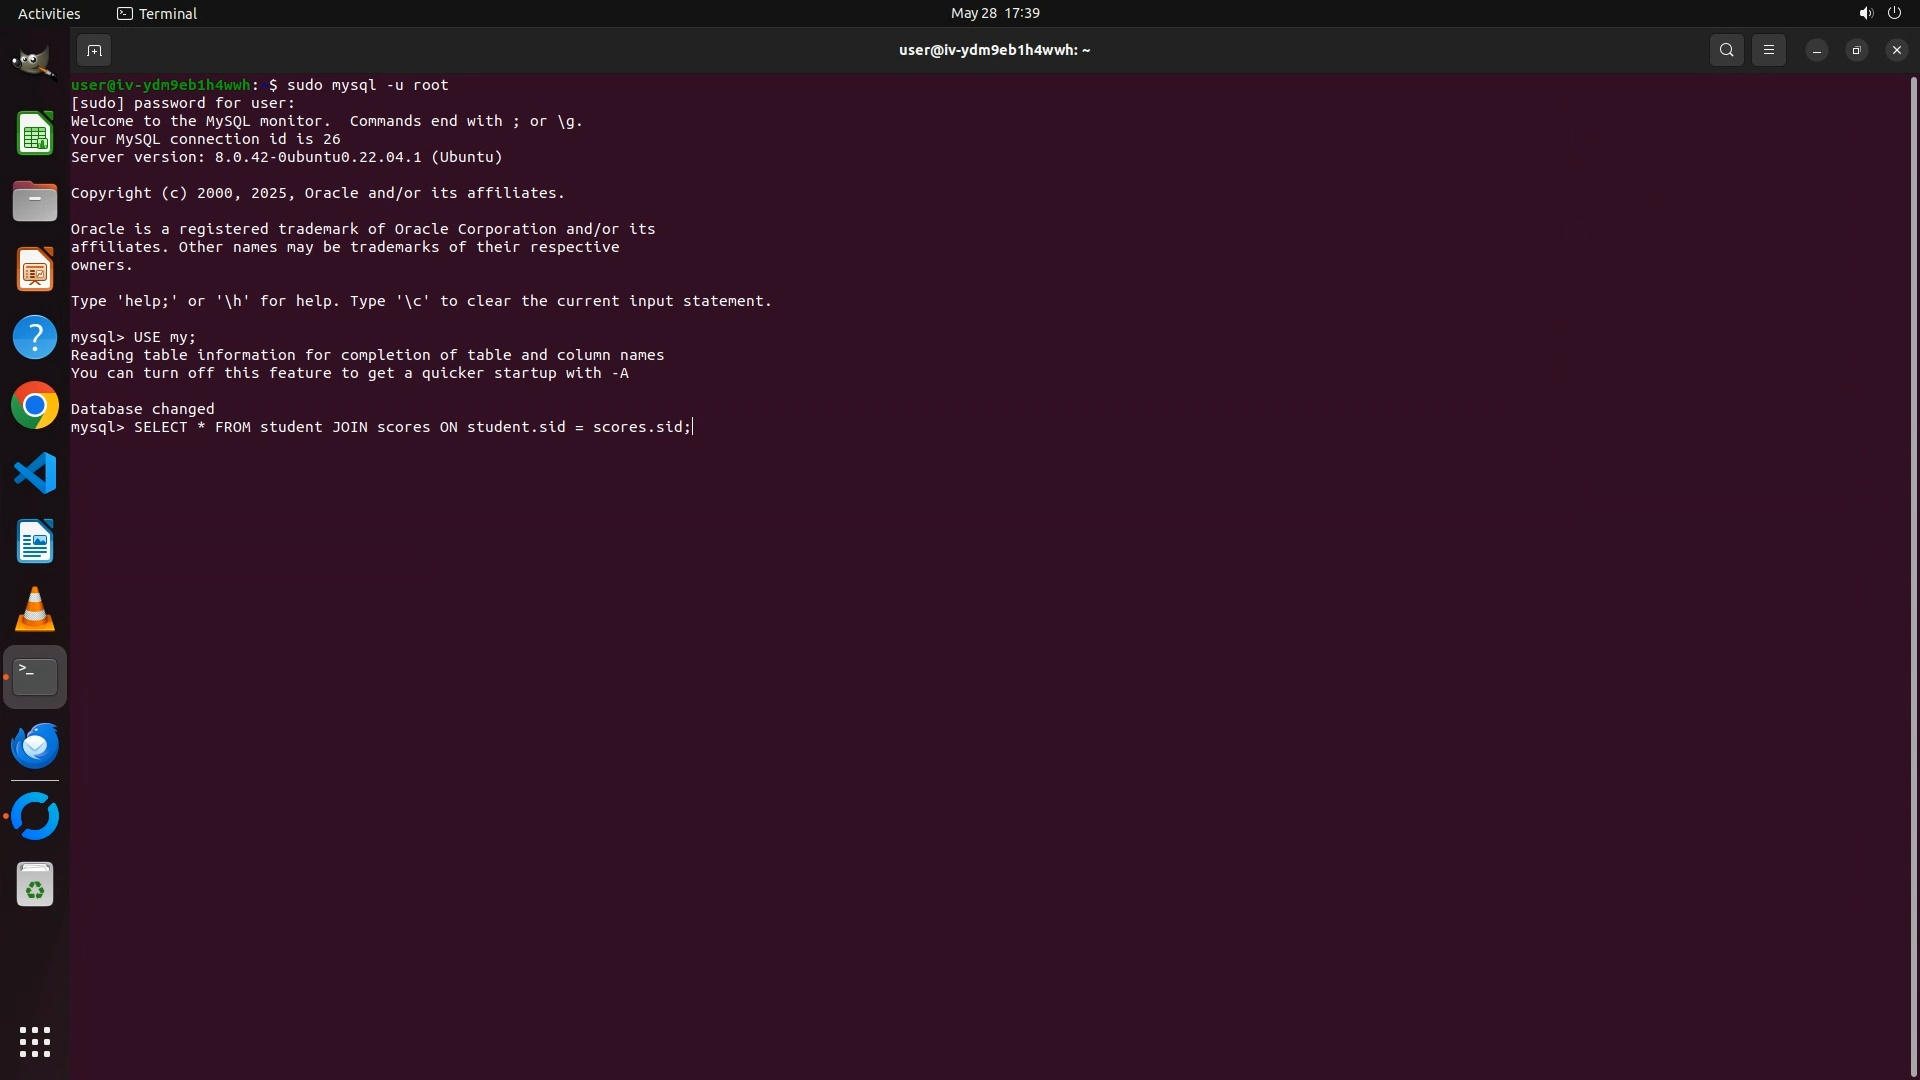Show all applications grid
1920x1080 pixels.
tap(35, 1042)
